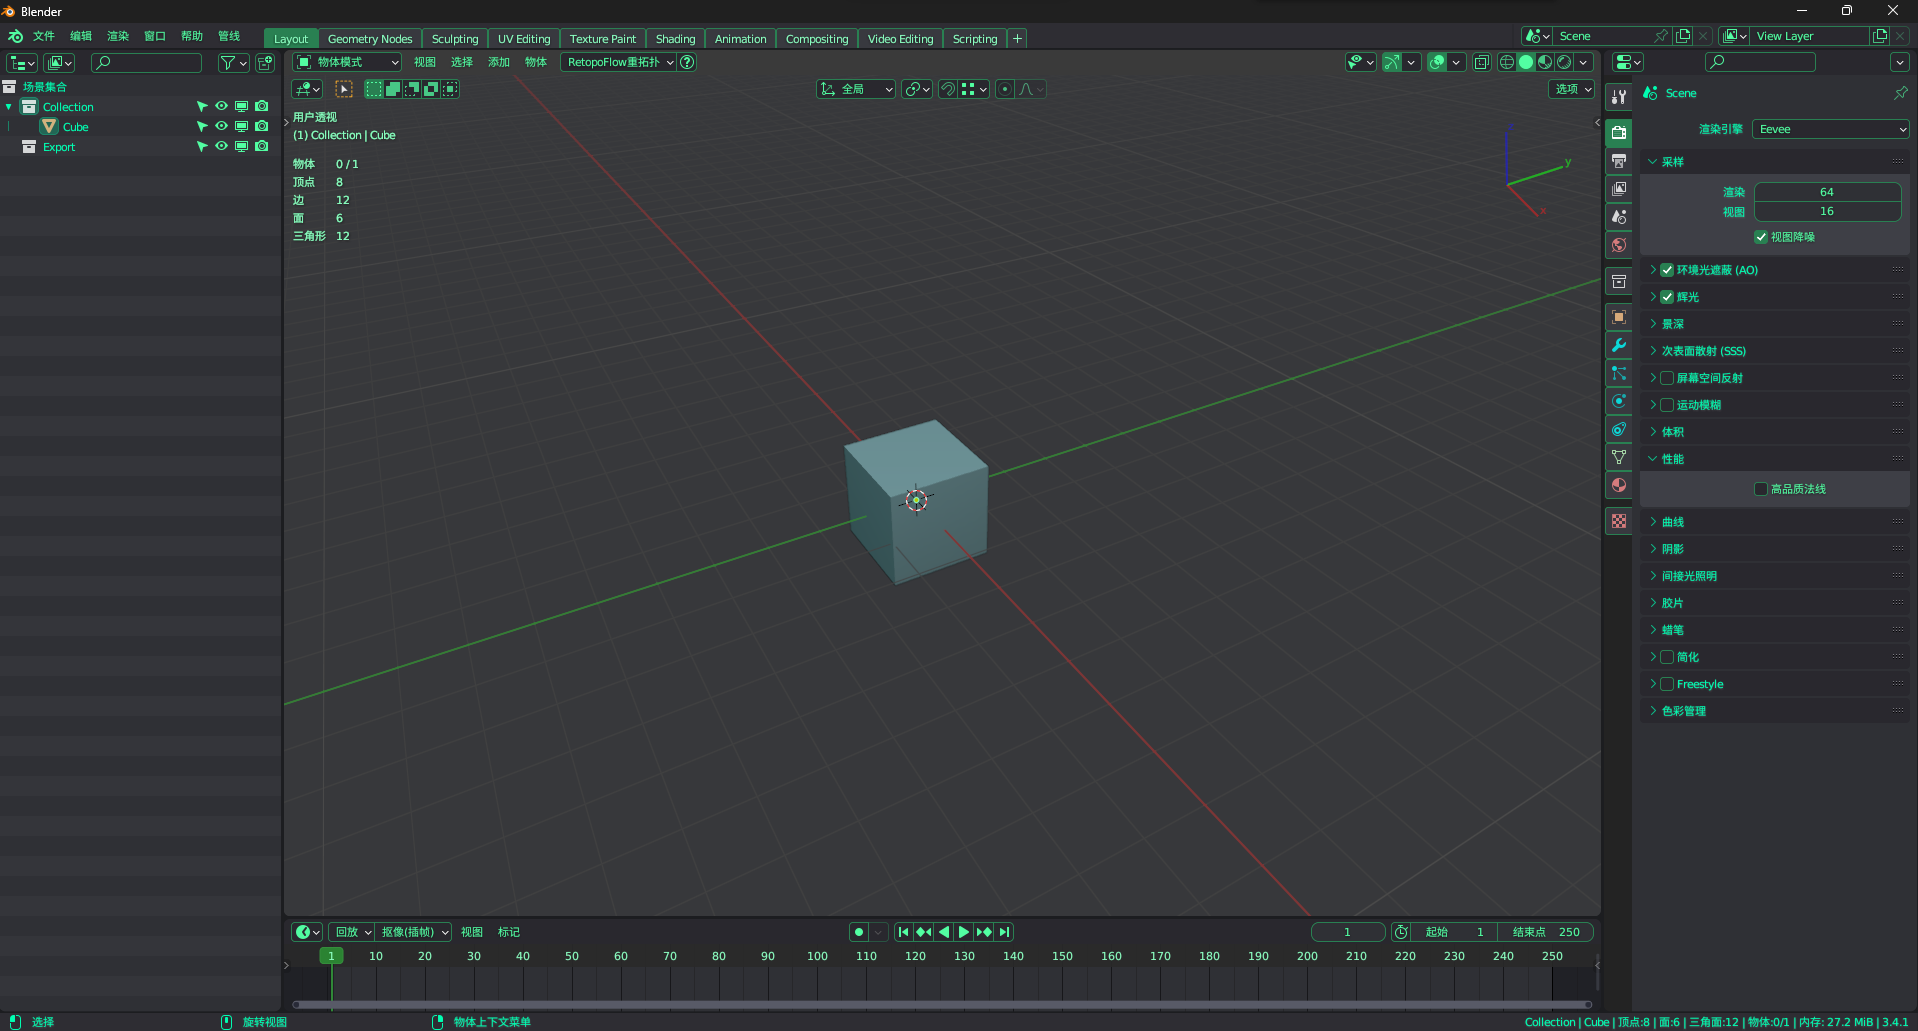Play animation forward

964,932
